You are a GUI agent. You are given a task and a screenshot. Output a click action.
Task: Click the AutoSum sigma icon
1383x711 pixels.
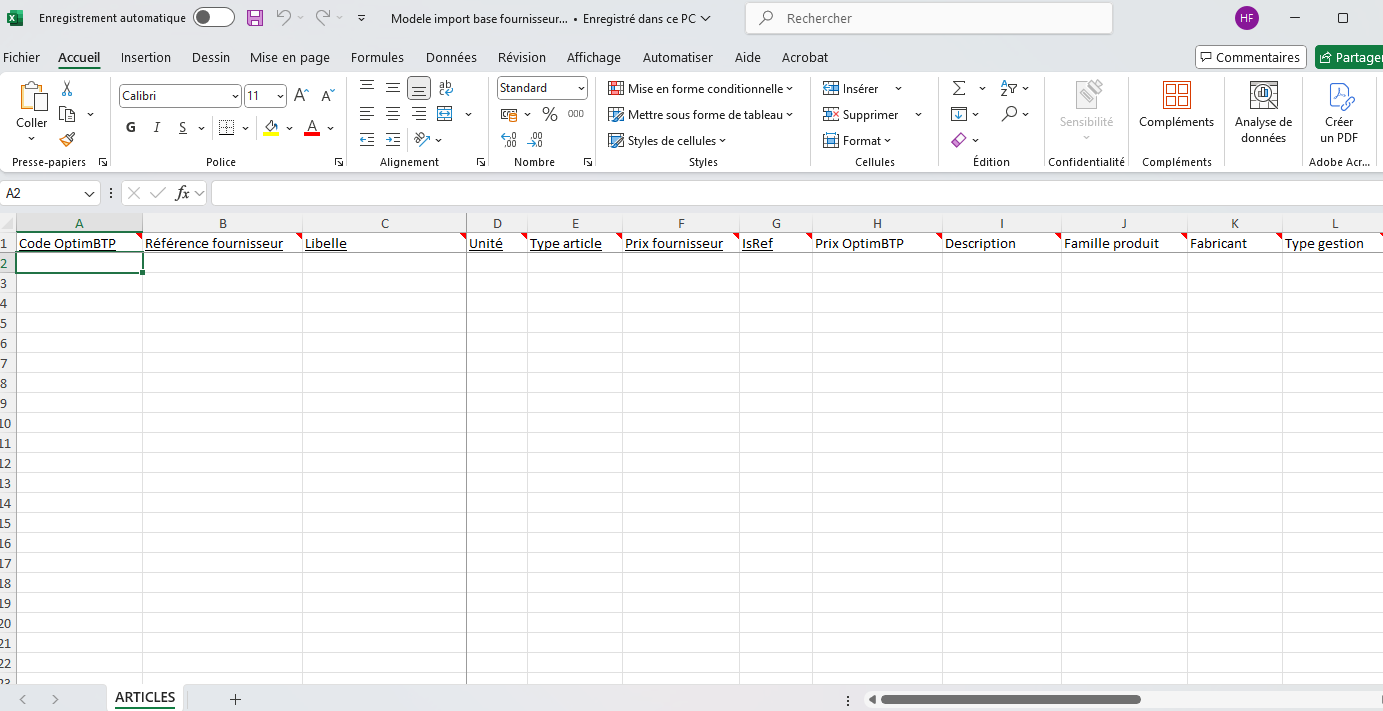tap(961, 88)
